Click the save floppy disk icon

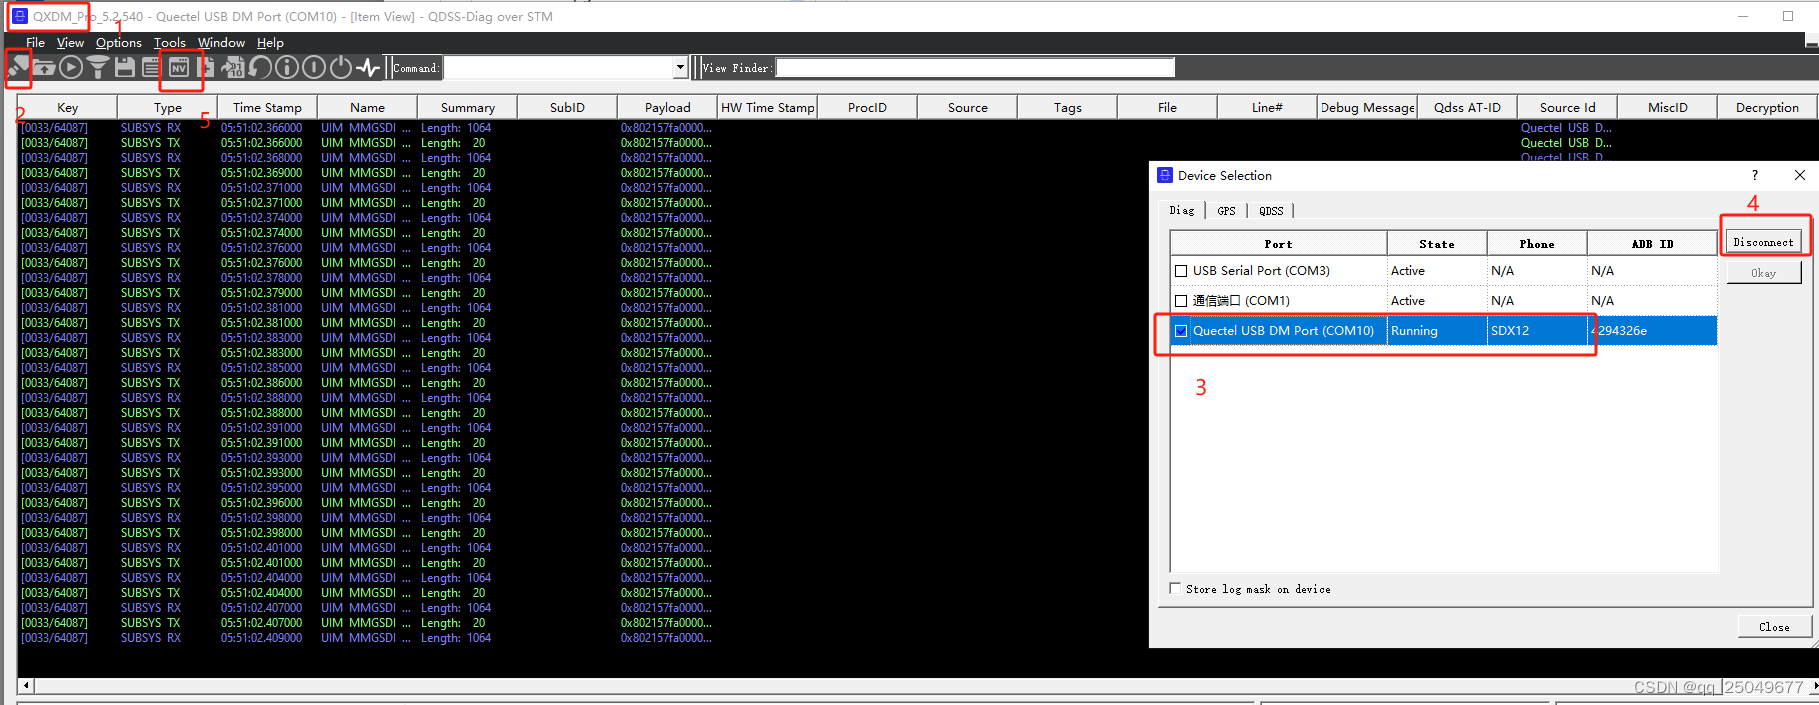click(x=125, y=67)
